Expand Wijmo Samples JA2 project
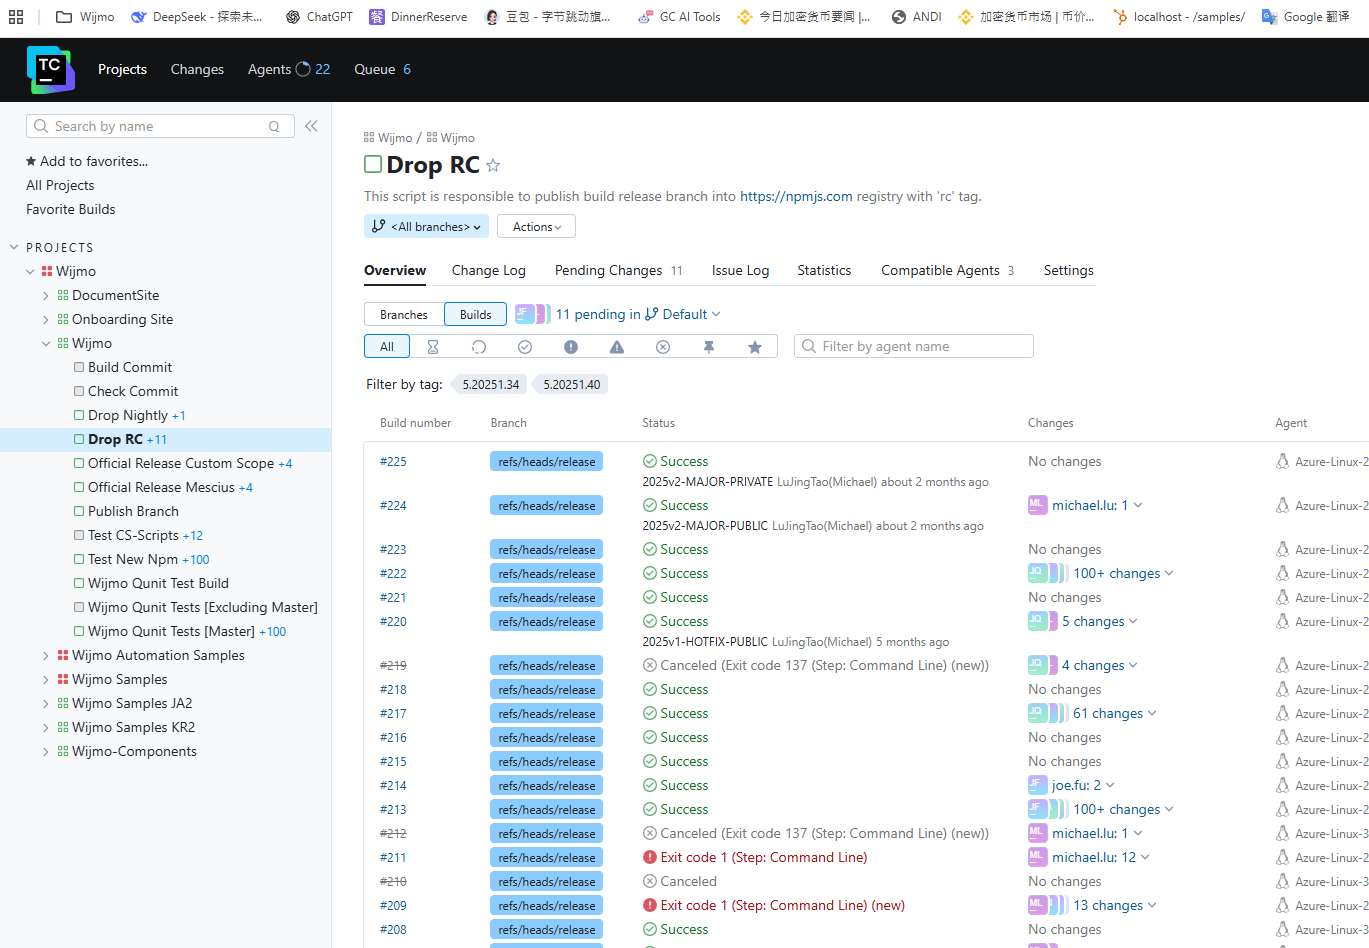Screen dimensions: 1369x948 (46, 704)
